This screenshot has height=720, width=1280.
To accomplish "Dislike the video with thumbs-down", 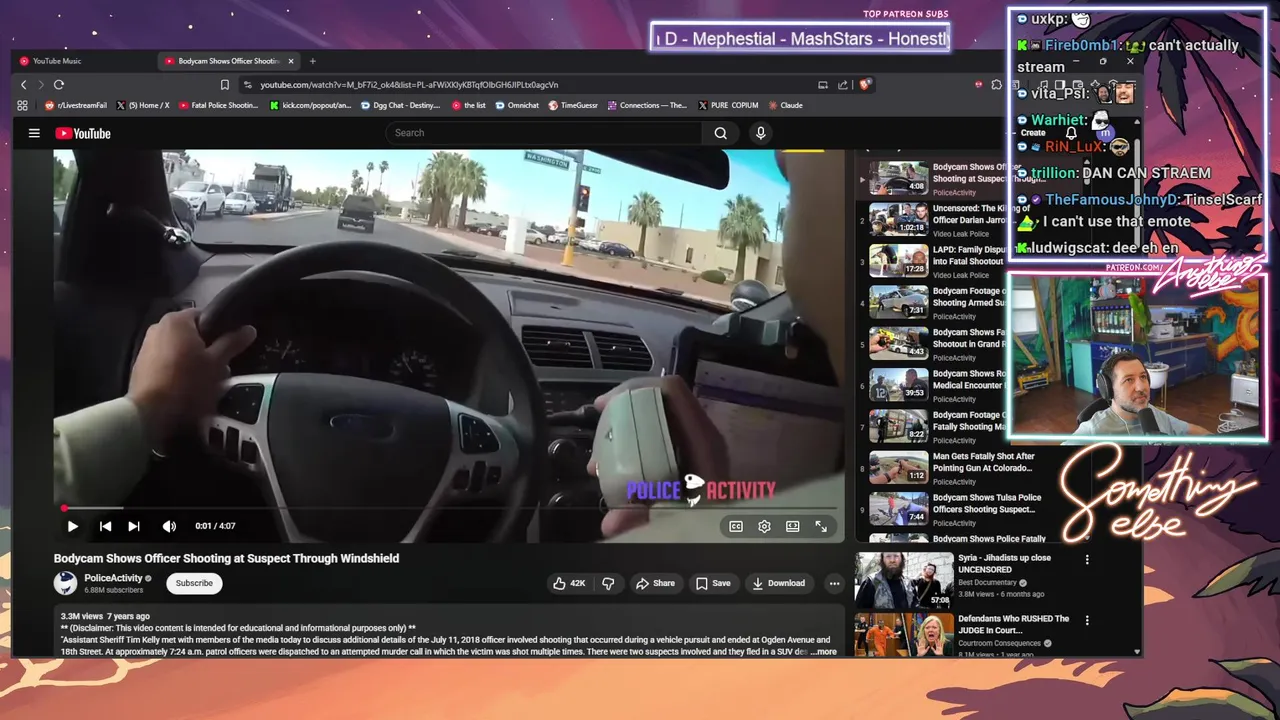I will point(608,583).
